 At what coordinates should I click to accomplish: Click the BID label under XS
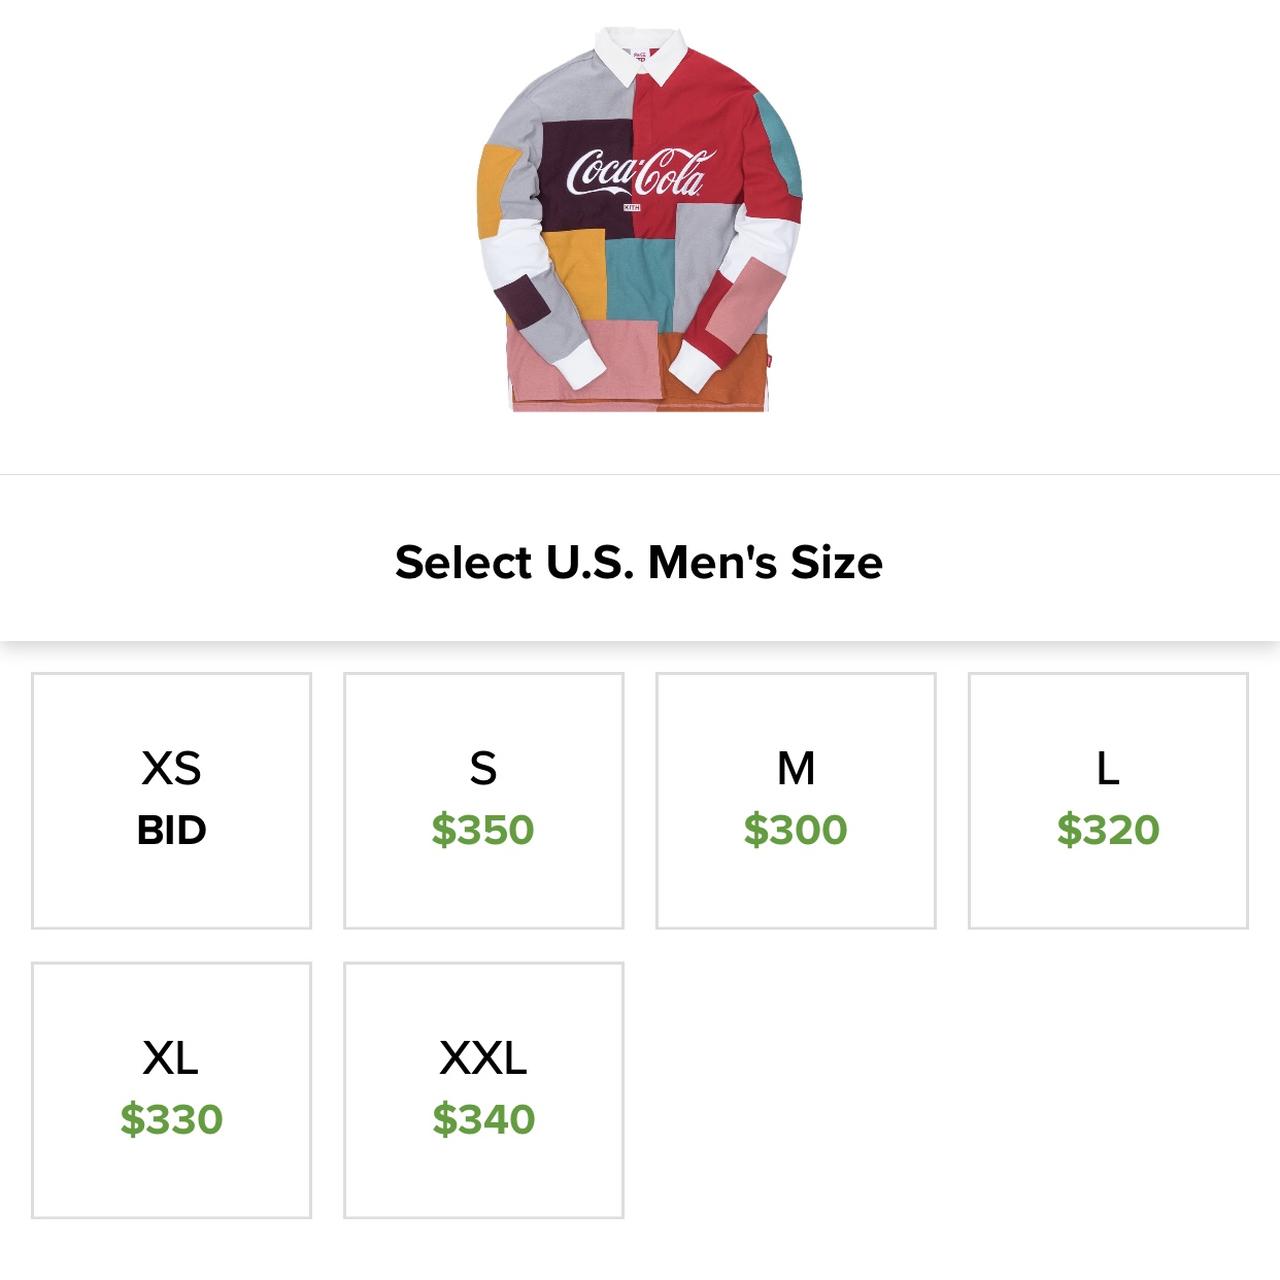171,830
